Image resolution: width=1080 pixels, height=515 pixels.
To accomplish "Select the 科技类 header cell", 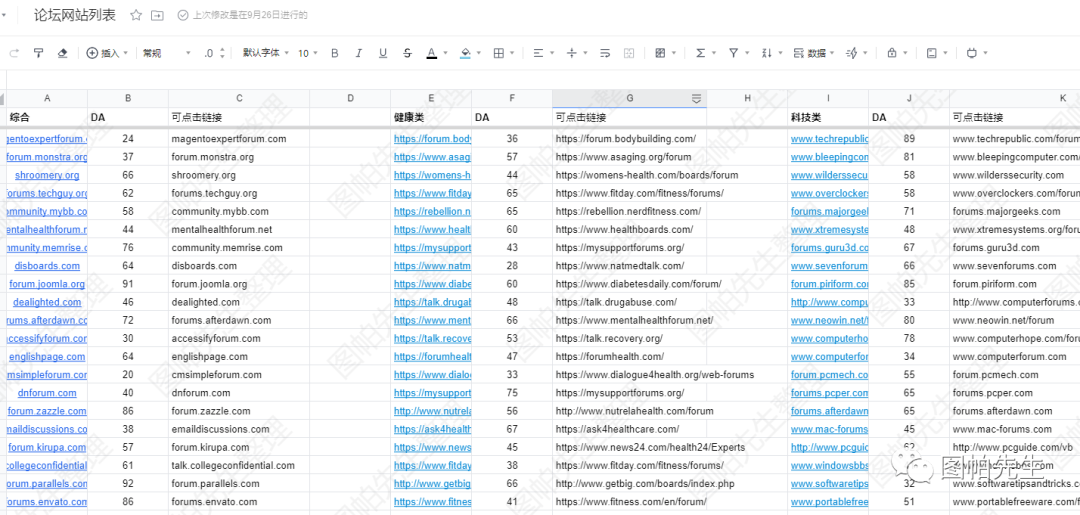I will click(828, 117).
